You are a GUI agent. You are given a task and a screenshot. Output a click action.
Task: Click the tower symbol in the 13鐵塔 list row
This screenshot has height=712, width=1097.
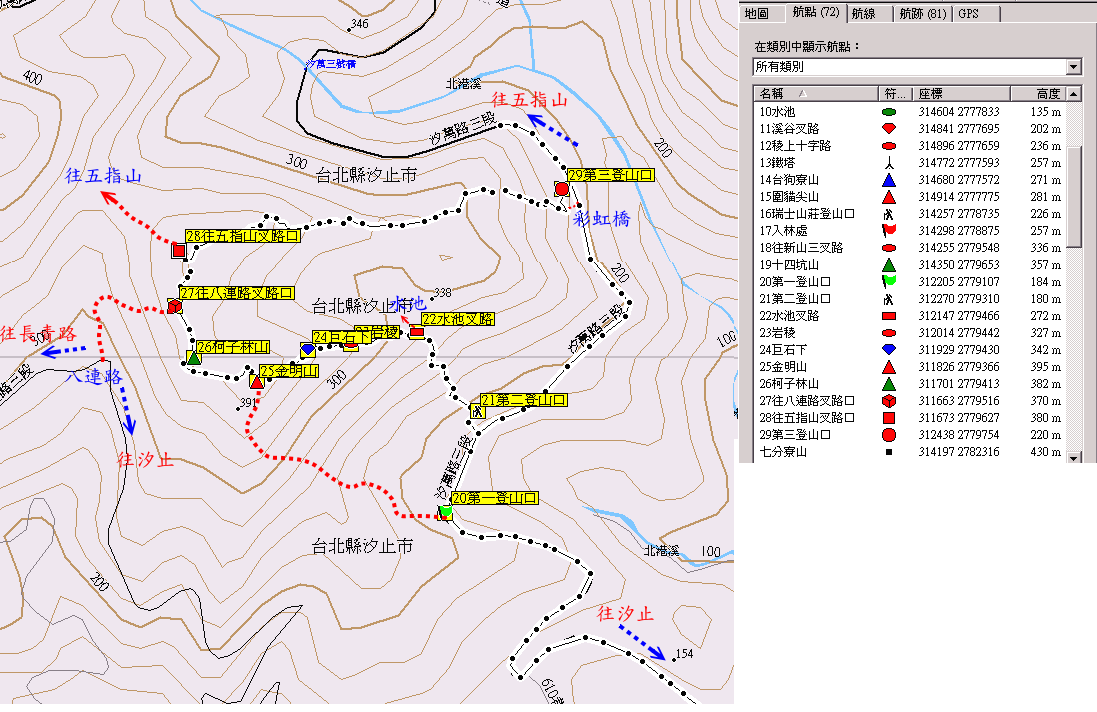[888, 163]
